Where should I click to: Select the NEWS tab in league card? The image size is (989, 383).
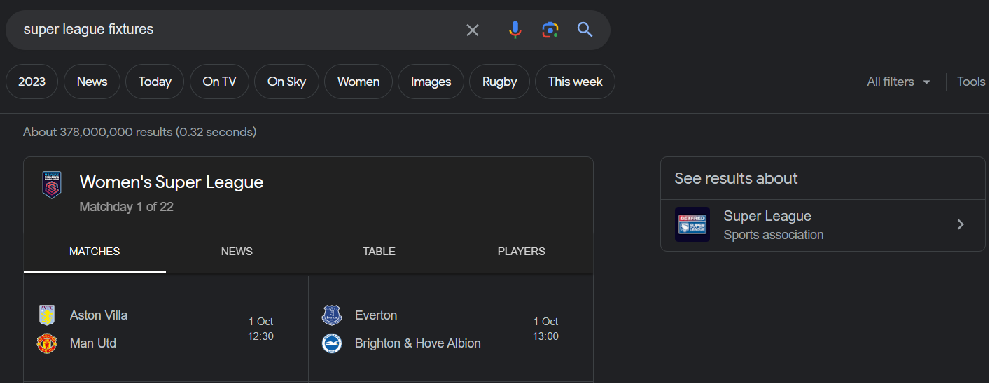pyautogui.click(x=237, y=251)
